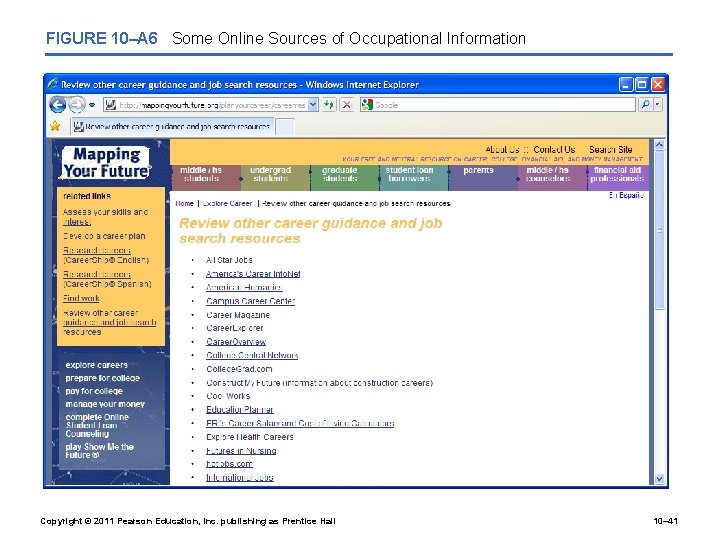Open prepare for college in sidebar menu
This screenshot has height=540, width=720.
coord(102,378)
